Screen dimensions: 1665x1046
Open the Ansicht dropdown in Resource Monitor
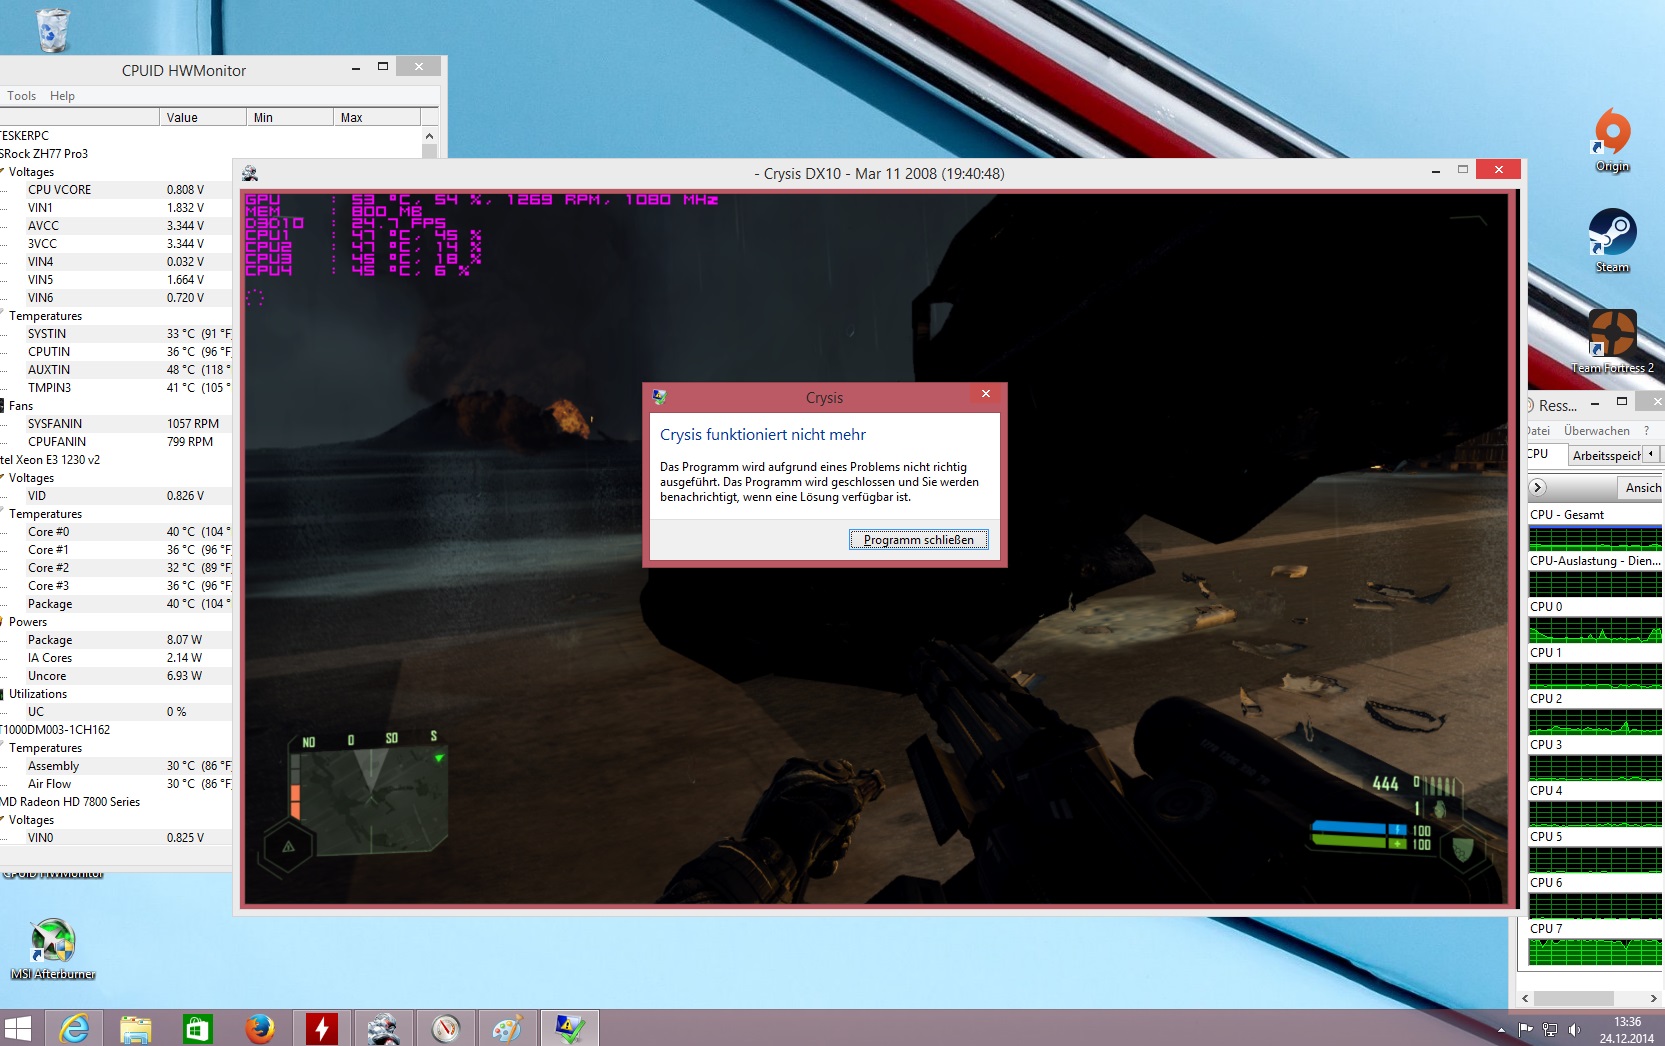coord(1642,488)
